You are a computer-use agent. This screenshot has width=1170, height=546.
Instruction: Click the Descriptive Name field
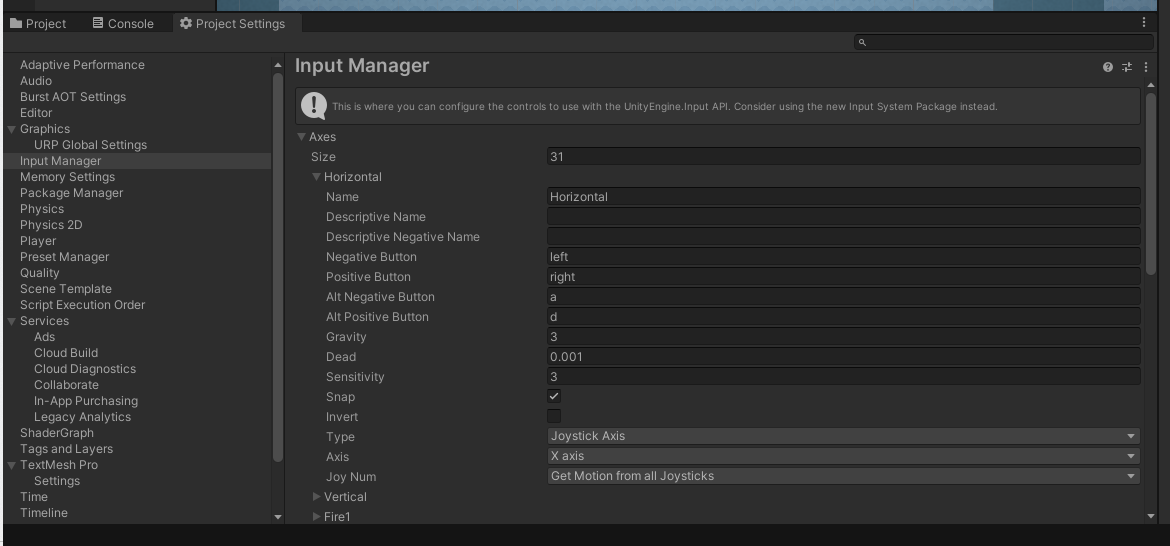click(x=843, y=216)
